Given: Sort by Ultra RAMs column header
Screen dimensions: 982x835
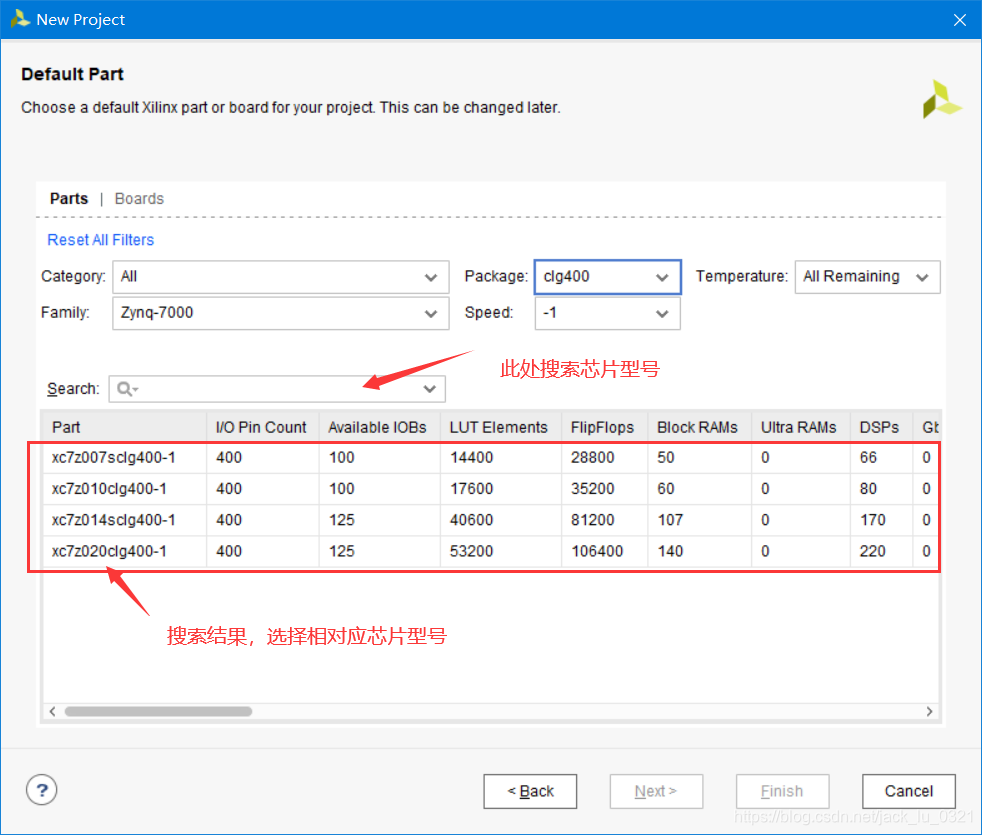Looking at the screenshot, I should pos(800,427).
